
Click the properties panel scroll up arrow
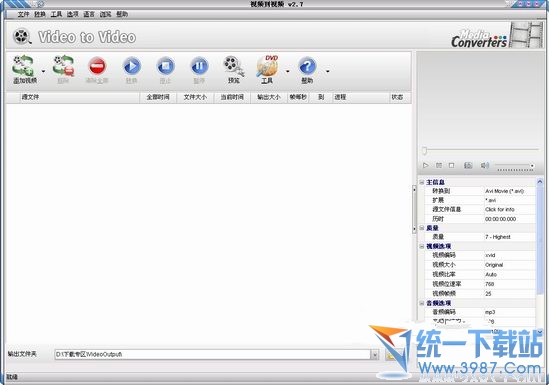tap(540, 182)
